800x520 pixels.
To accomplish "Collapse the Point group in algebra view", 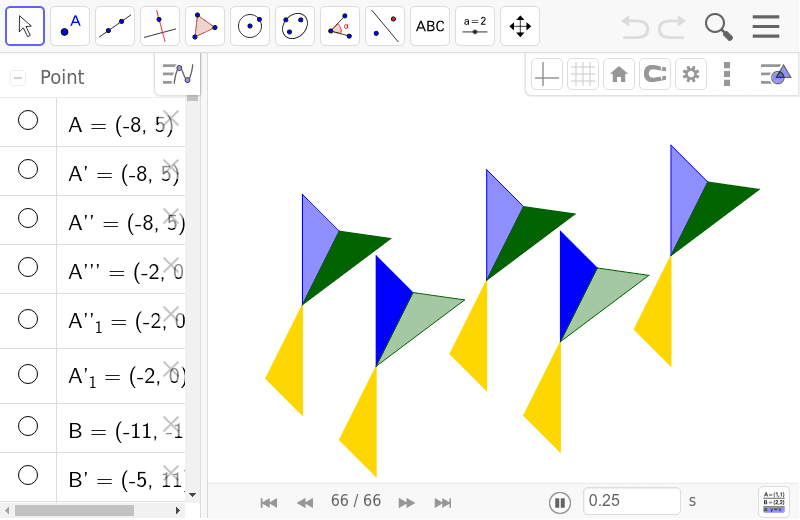I will (x=18, y=78).
